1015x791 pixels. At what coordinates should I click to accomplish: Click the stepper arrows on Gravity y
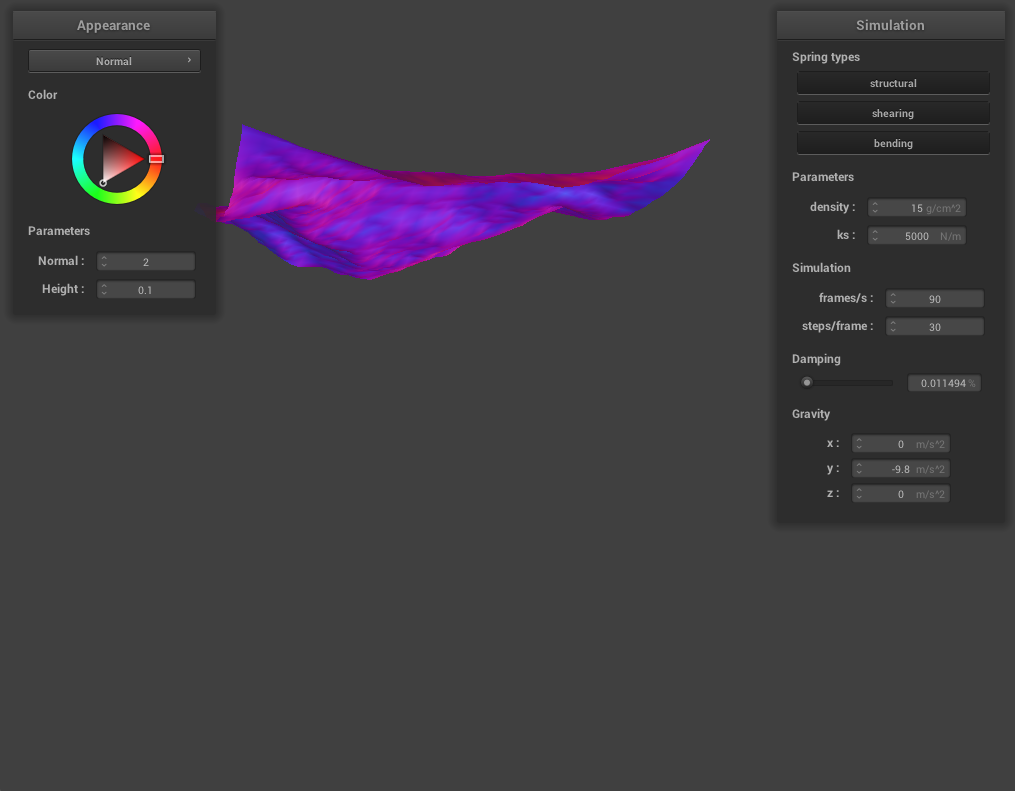tap(859, 469)
